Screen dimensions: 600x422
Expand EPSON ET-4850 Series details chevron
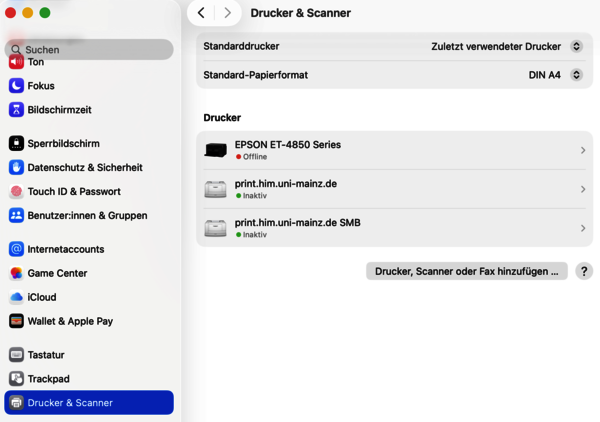[x=583, y=150]
